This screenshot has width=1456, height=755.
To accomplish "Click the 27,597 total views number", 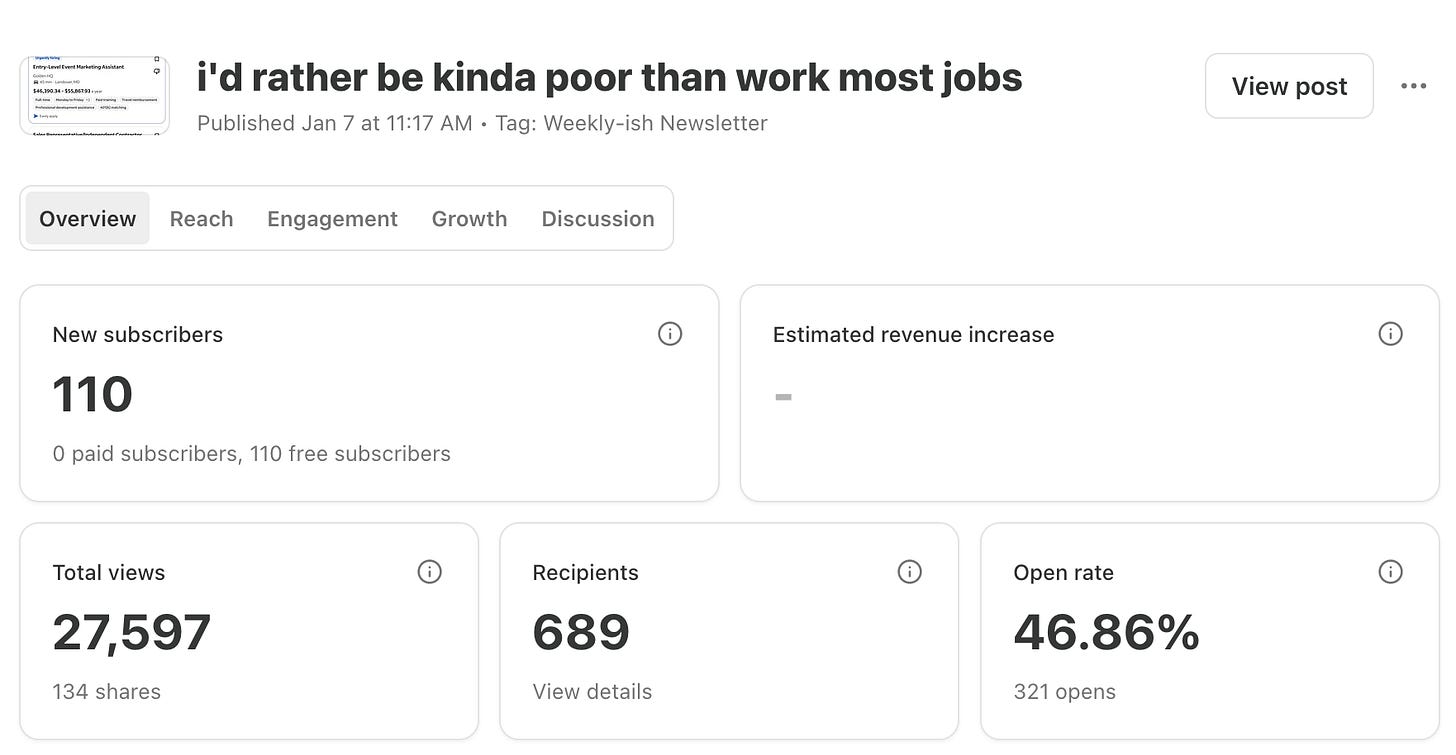I will pos(132,632).
